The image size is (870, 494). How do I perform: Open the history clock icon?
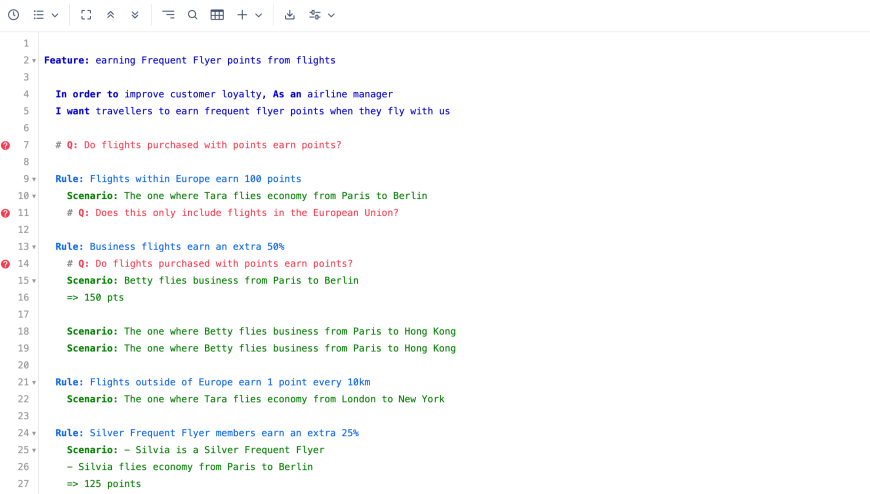click(x=13, y=15)
